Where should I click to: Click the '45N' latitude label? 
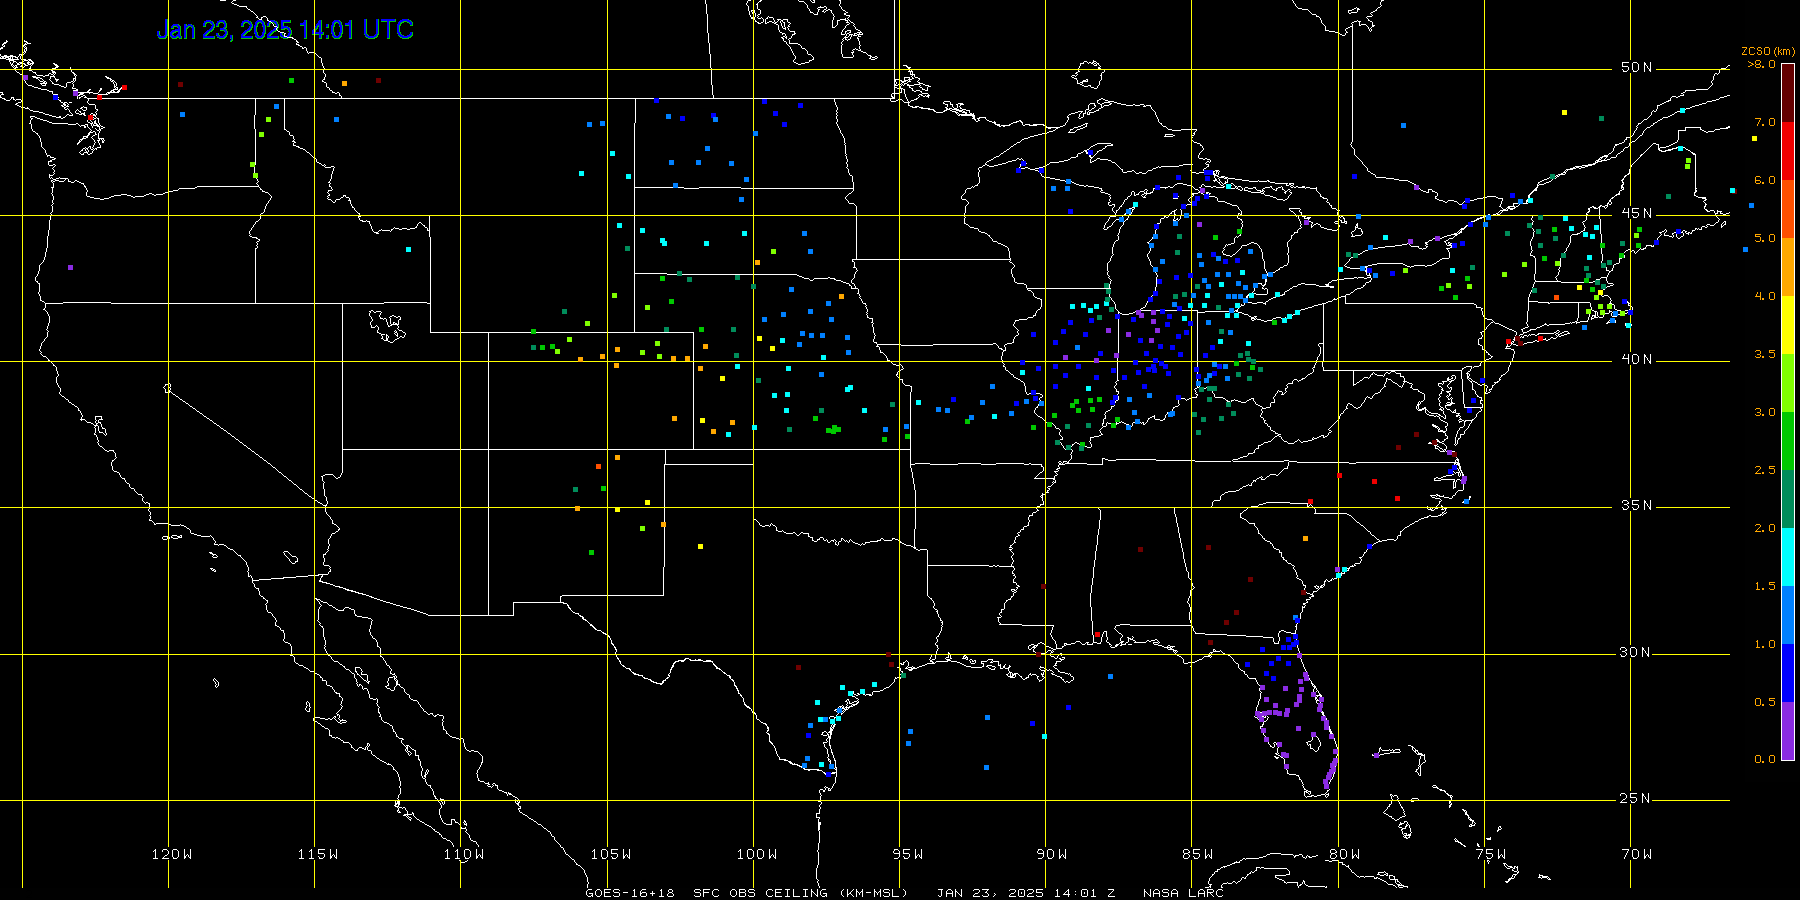tap(1637, 213)
